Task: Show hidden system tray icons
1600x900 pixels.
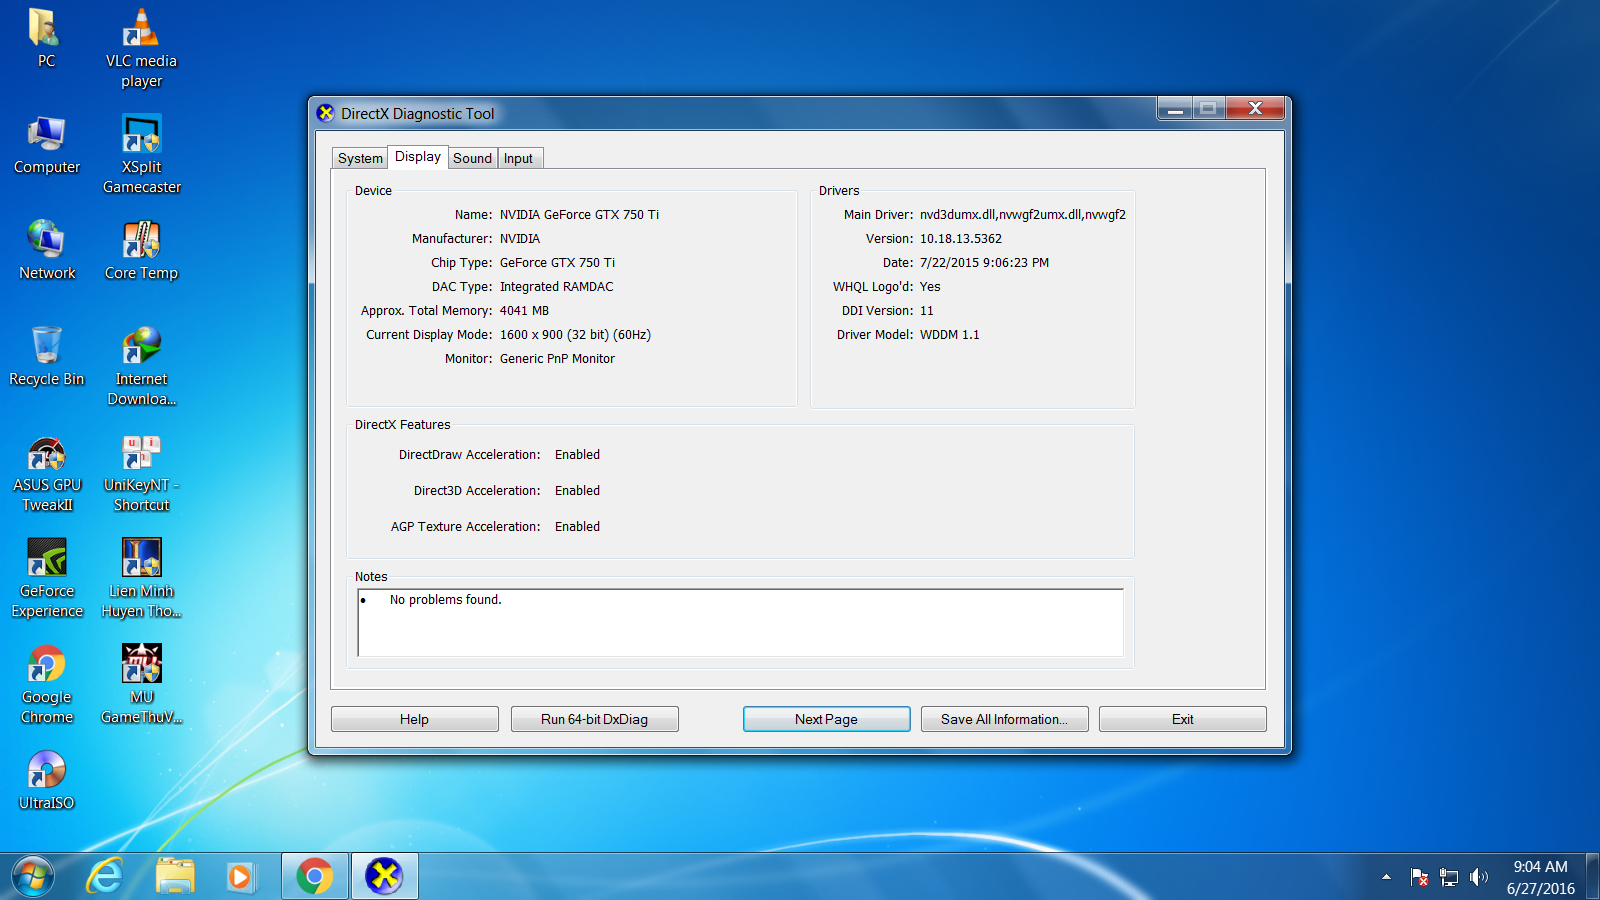Action: coord(1386,877)
